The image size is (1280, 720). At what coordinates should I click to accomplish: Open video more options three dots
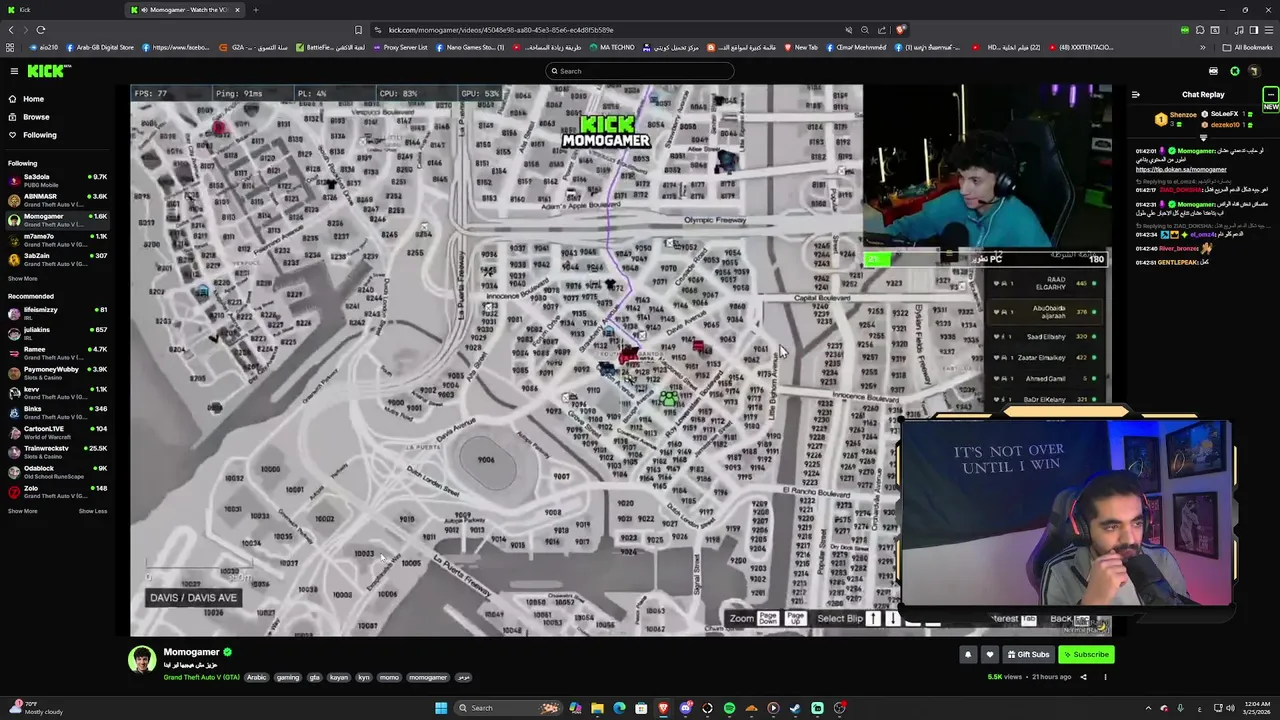click(x=1105, y=677)
